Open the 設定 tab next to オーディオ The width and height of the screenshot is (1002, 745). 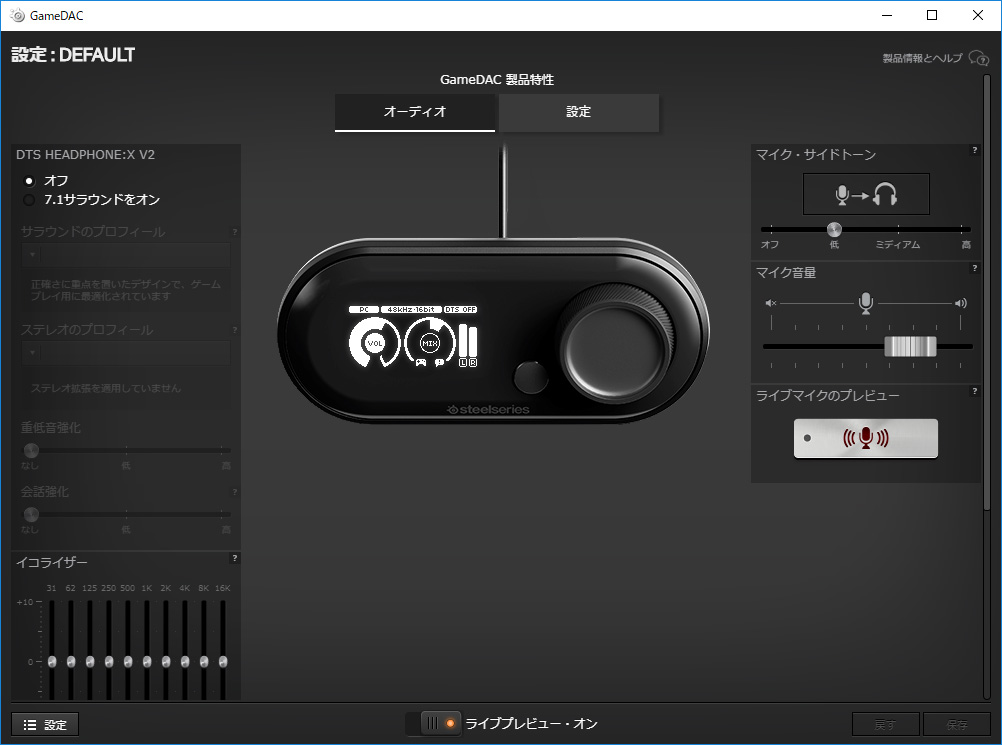(x=578, y=112)
